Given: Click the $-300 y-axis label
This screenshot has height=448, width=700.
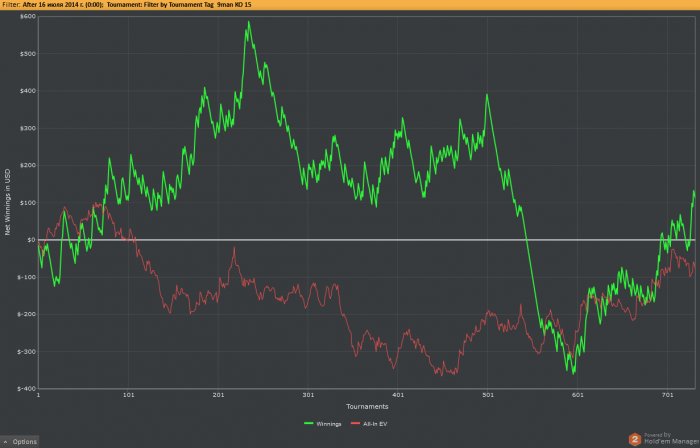Looking at the screenshot, I should click(27, 352).
